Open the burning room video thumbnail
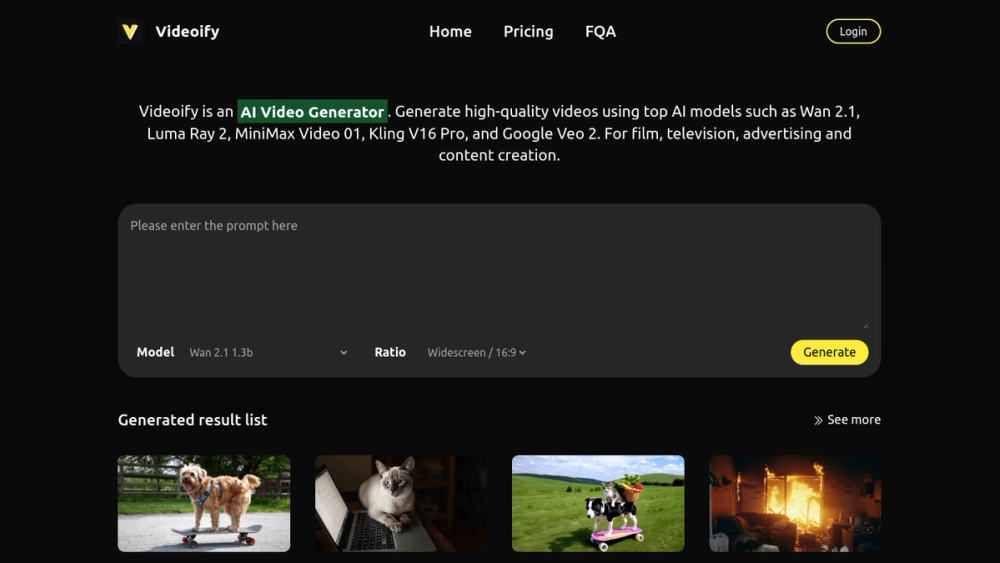This screenshot has width=1000, height=563. coord(795,503)
